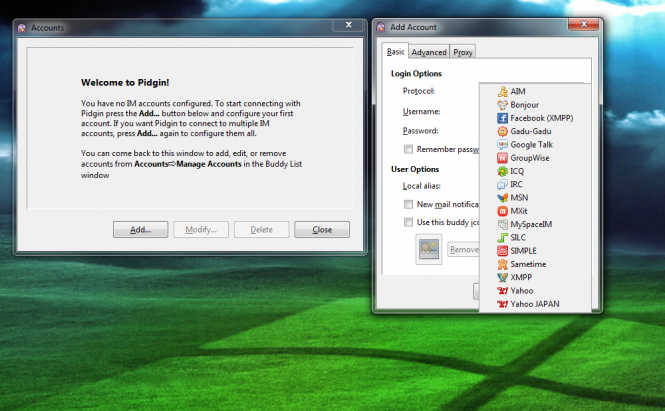Pick the XMPP icon

point(503,277)
